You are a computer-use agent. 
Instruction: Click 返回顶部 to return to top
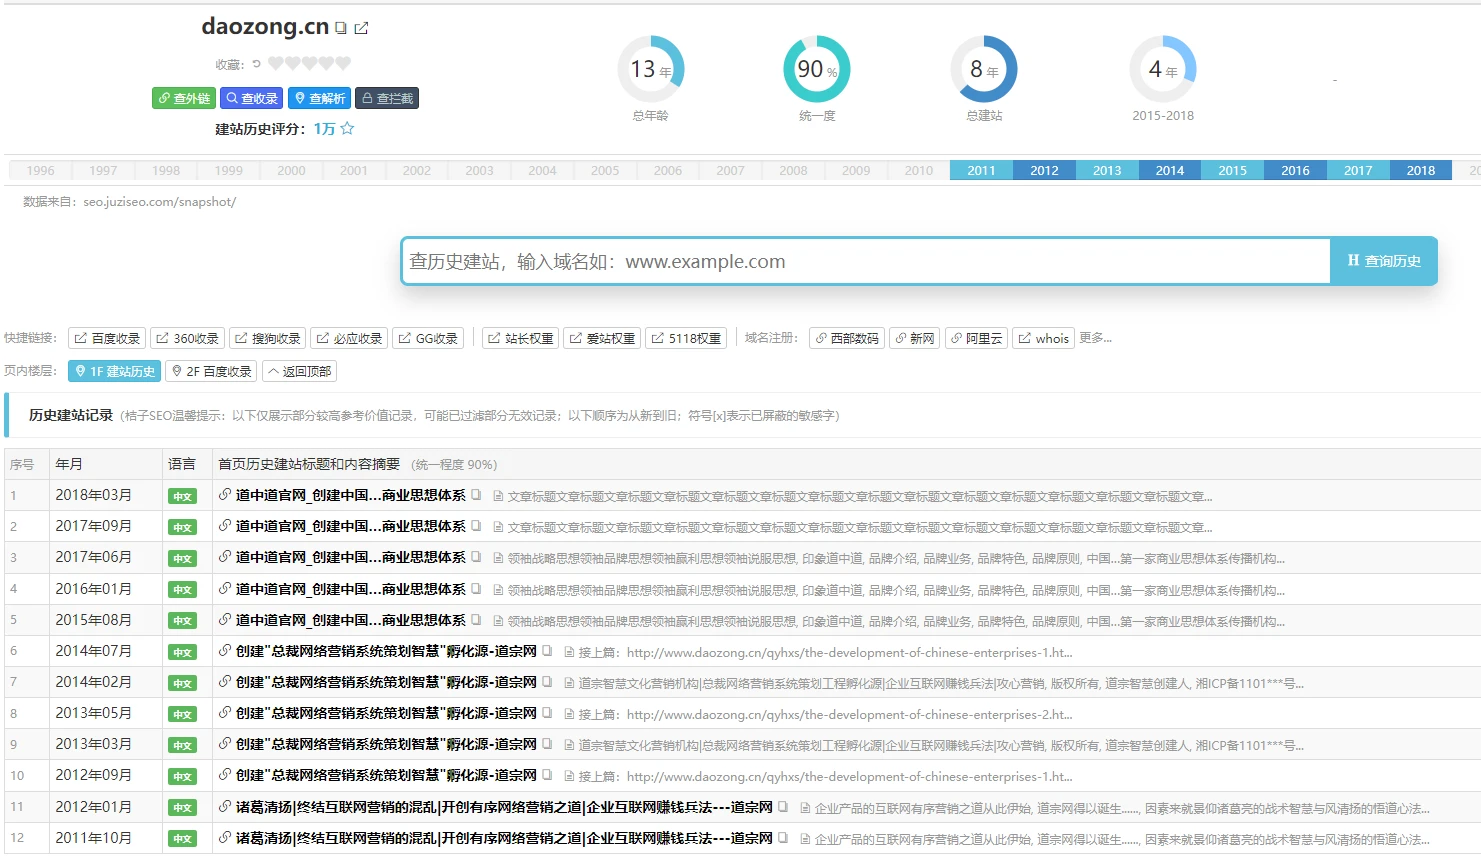[x=299, y=371]
